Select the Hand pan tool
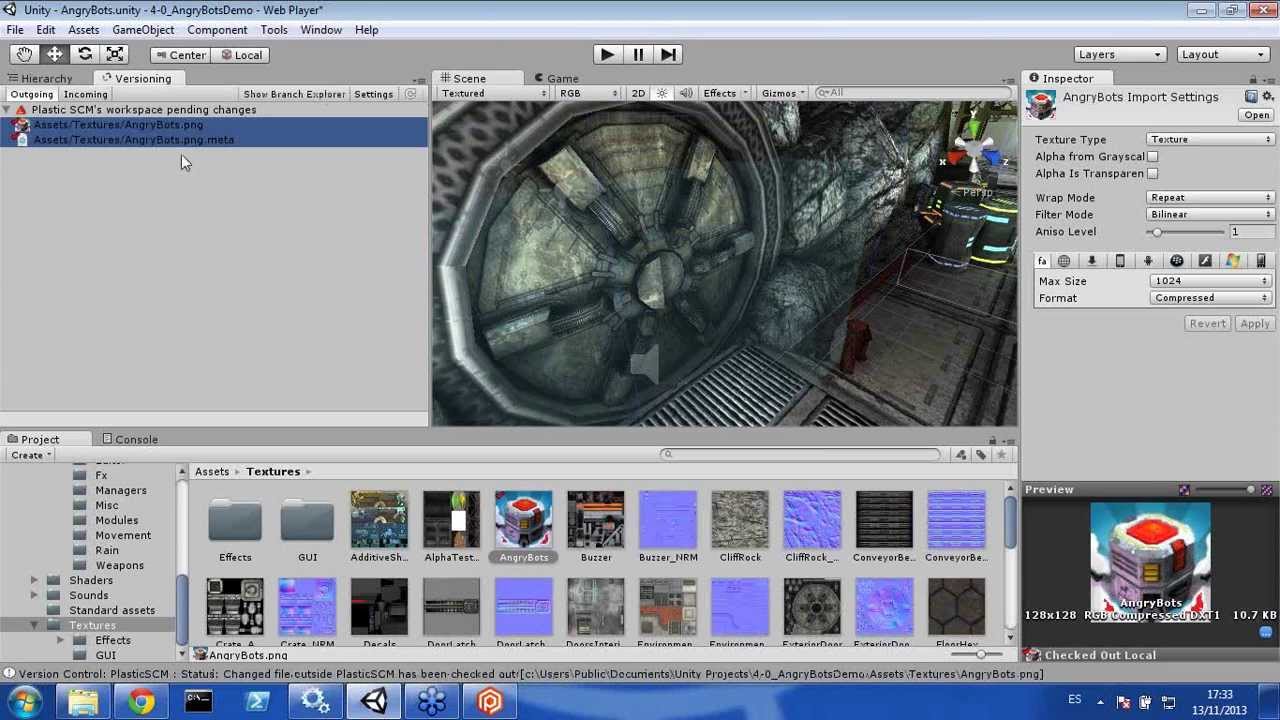Screen dimensions: 1280x720 (24, 54)
